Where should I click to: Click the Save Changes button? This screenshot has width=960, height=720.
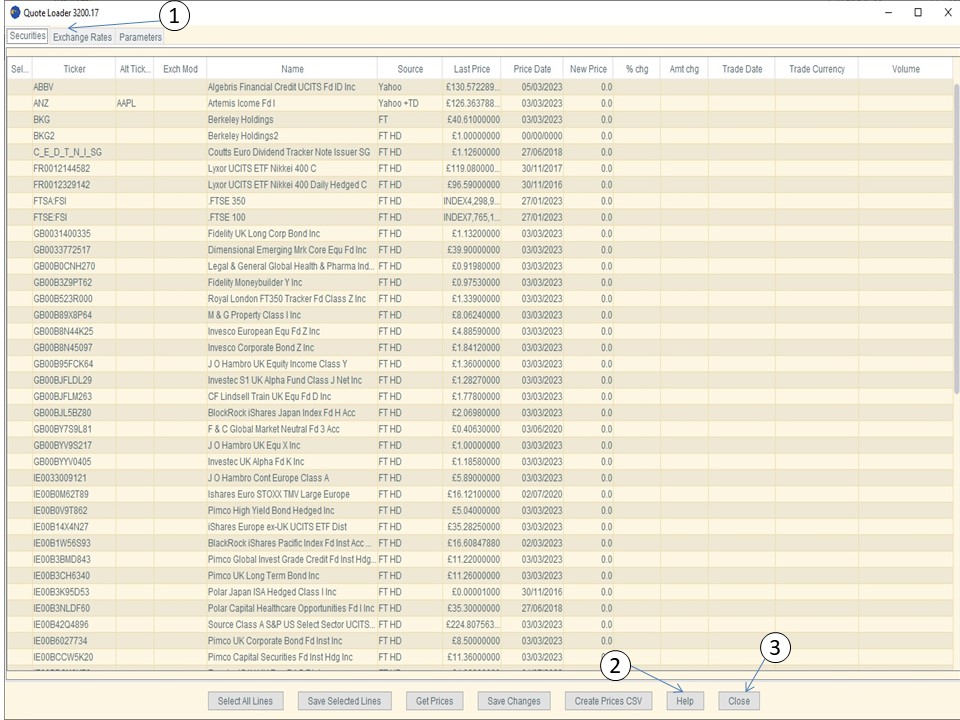pyautogui.click(x=514, y=701)
